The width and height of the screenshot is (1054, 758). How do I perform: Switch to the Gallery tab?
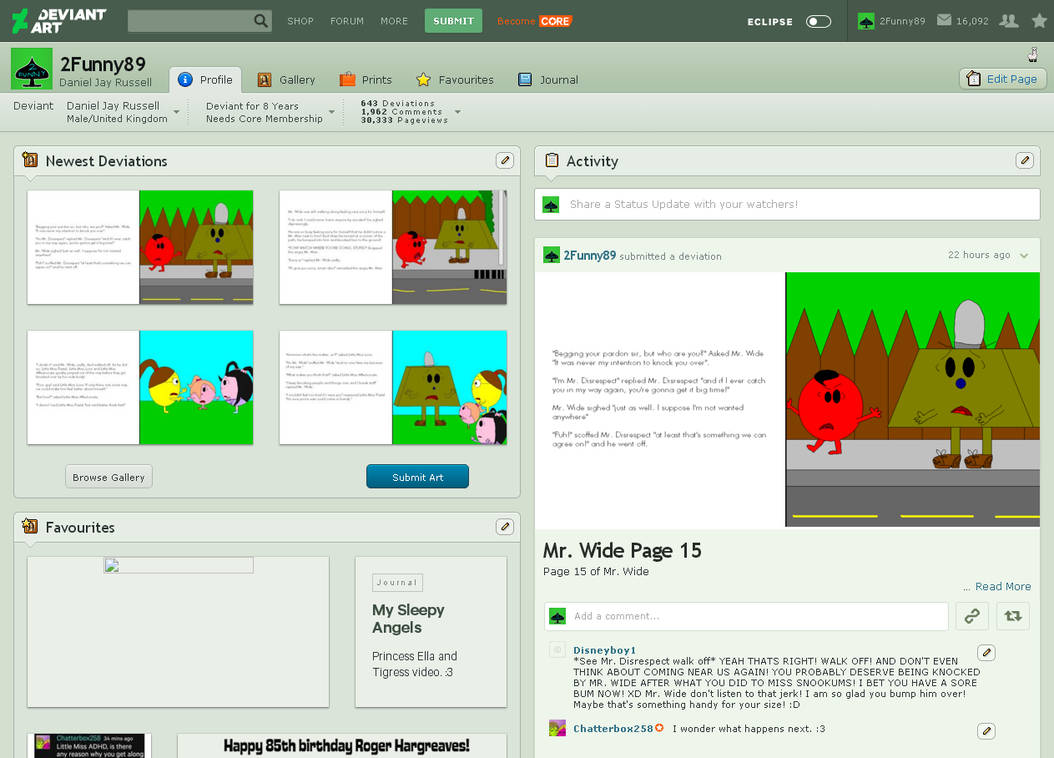286,80
